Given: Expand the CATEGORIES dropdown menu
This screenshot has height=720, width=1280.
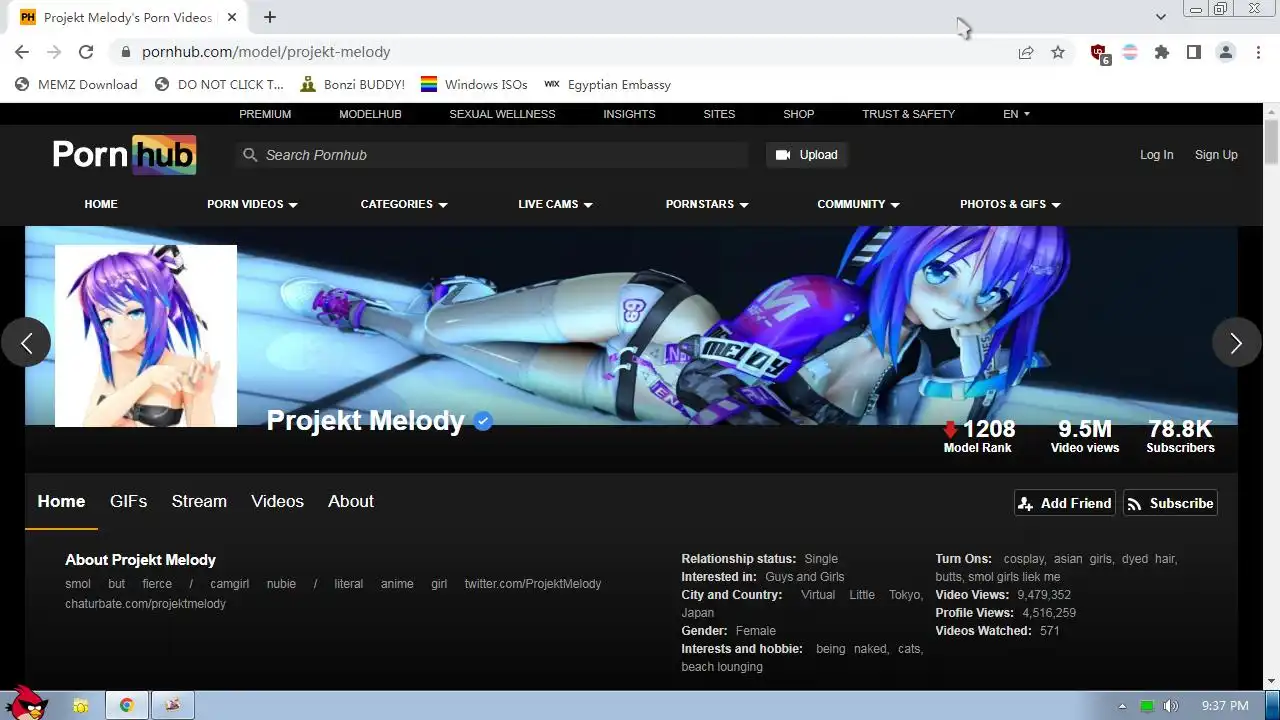Looking at the screenshot, I should pos(404,204).
